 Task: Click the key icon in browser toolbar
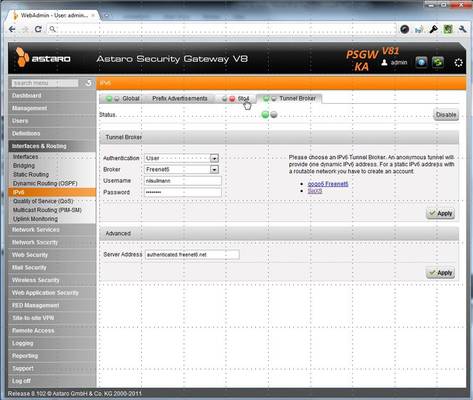tap(433, 29)
